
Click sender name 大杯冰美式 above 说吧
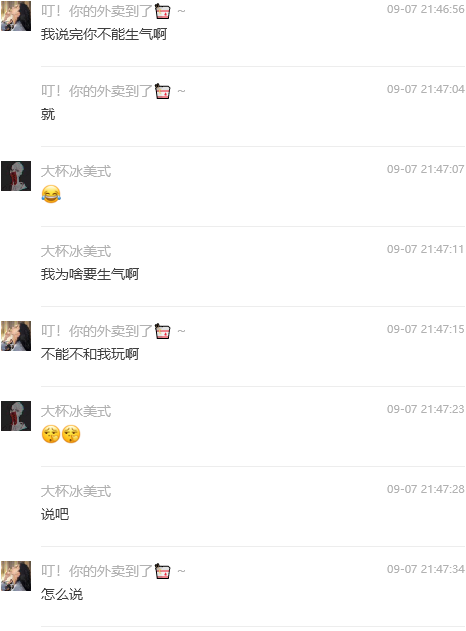(76, 491)
